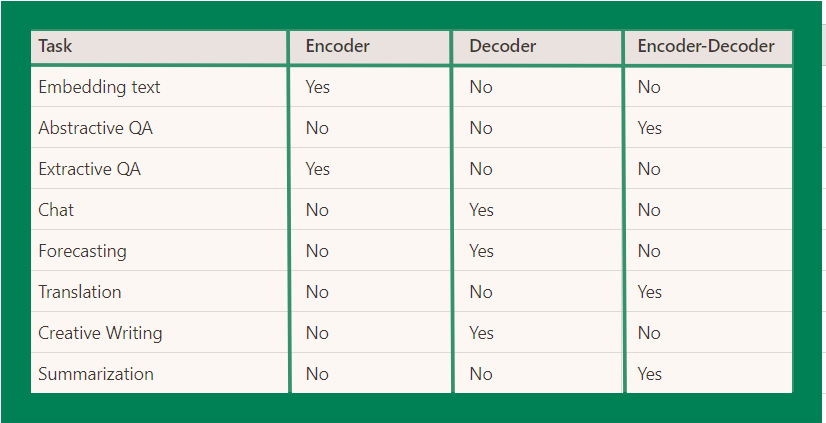Click the Decoder column header
Viewport: 826px width, 423px height.
502,46
